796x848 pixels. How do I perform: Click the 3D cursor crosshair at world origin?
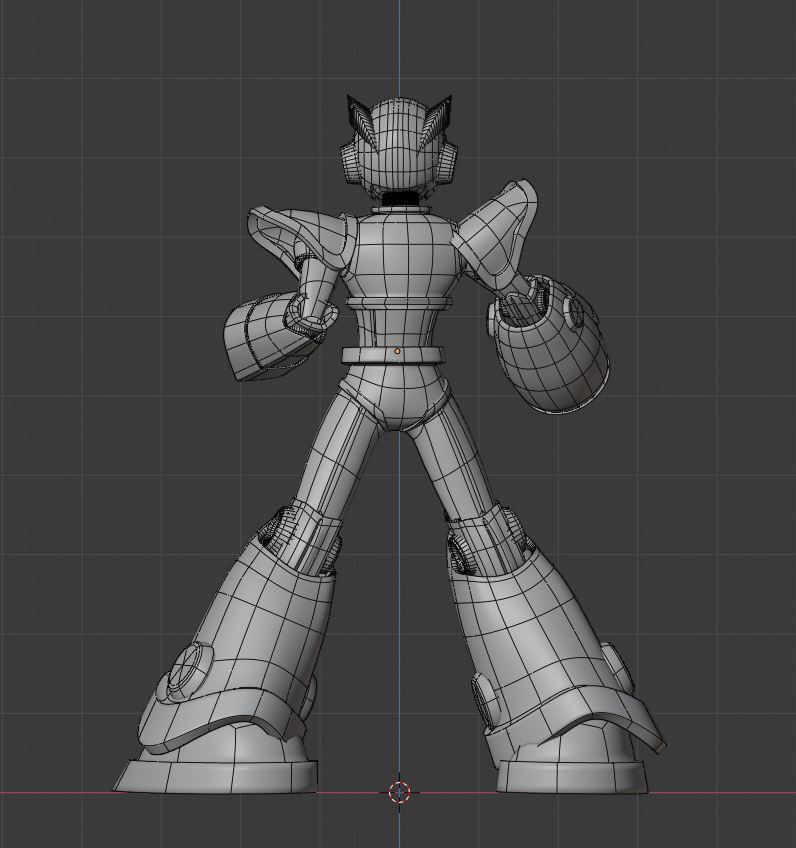point(399,792)
